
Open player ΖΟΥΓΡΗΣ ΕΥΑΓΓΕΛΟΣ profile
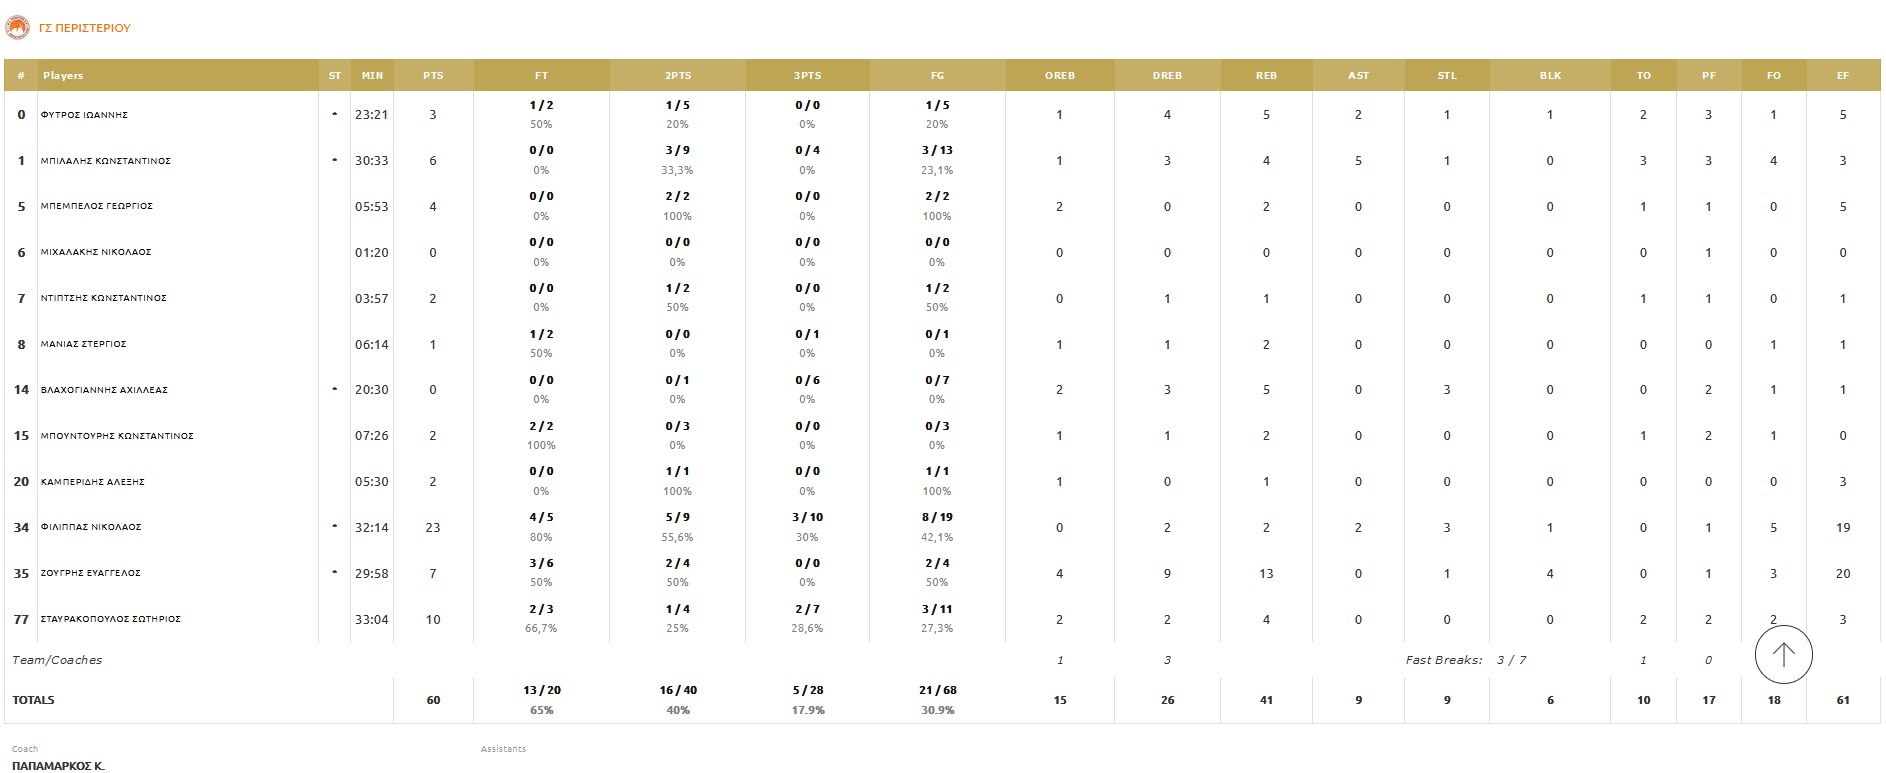(x=91, y=573)
